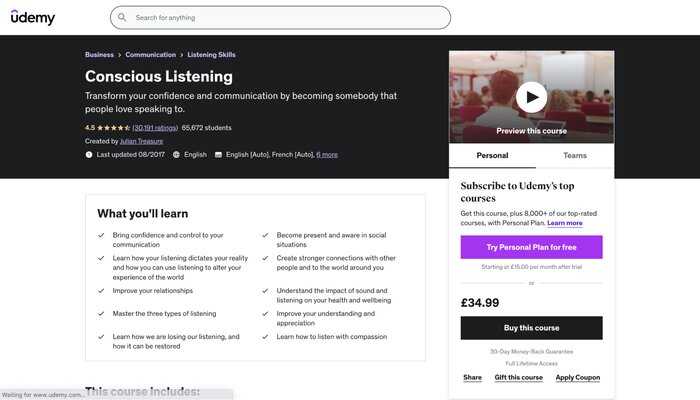Show 6 more subtitle languages

point(327,154)
